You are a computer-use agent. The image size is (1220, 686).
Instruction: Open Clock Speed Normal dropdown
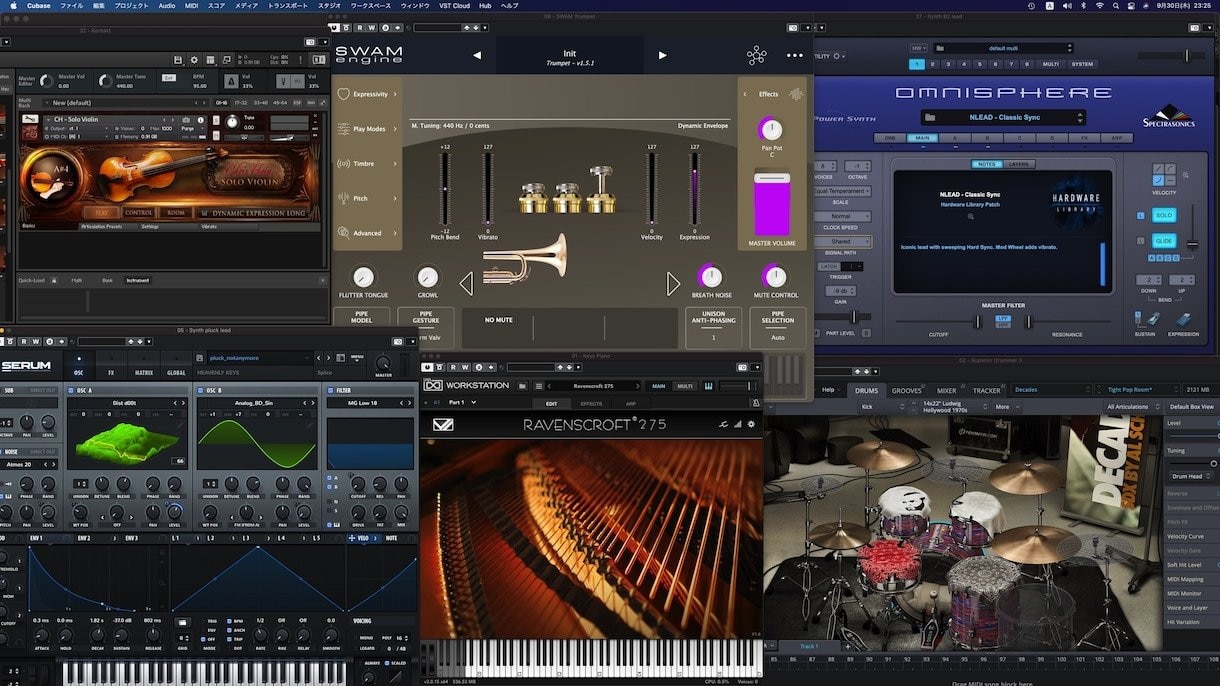(842, 216)
